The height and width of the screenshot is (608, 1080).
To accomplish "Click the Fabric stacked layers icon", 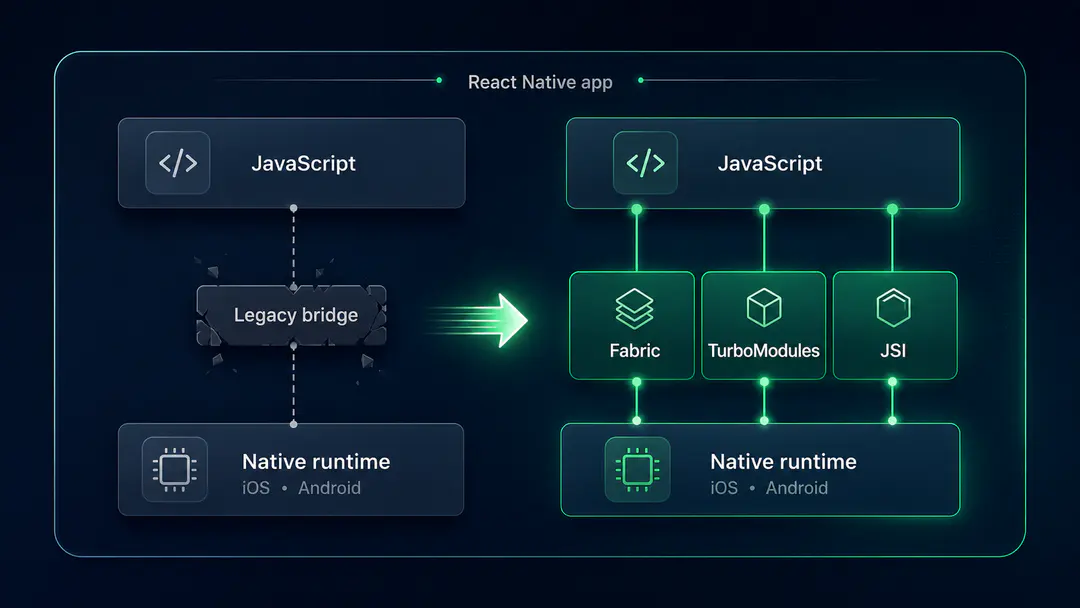I will point(634,308).
